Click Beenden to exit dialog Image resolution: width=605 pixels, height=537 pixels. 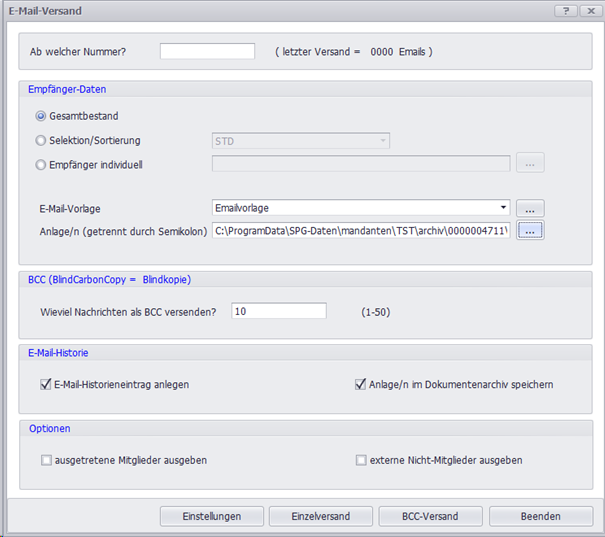[x=540, y=516]
